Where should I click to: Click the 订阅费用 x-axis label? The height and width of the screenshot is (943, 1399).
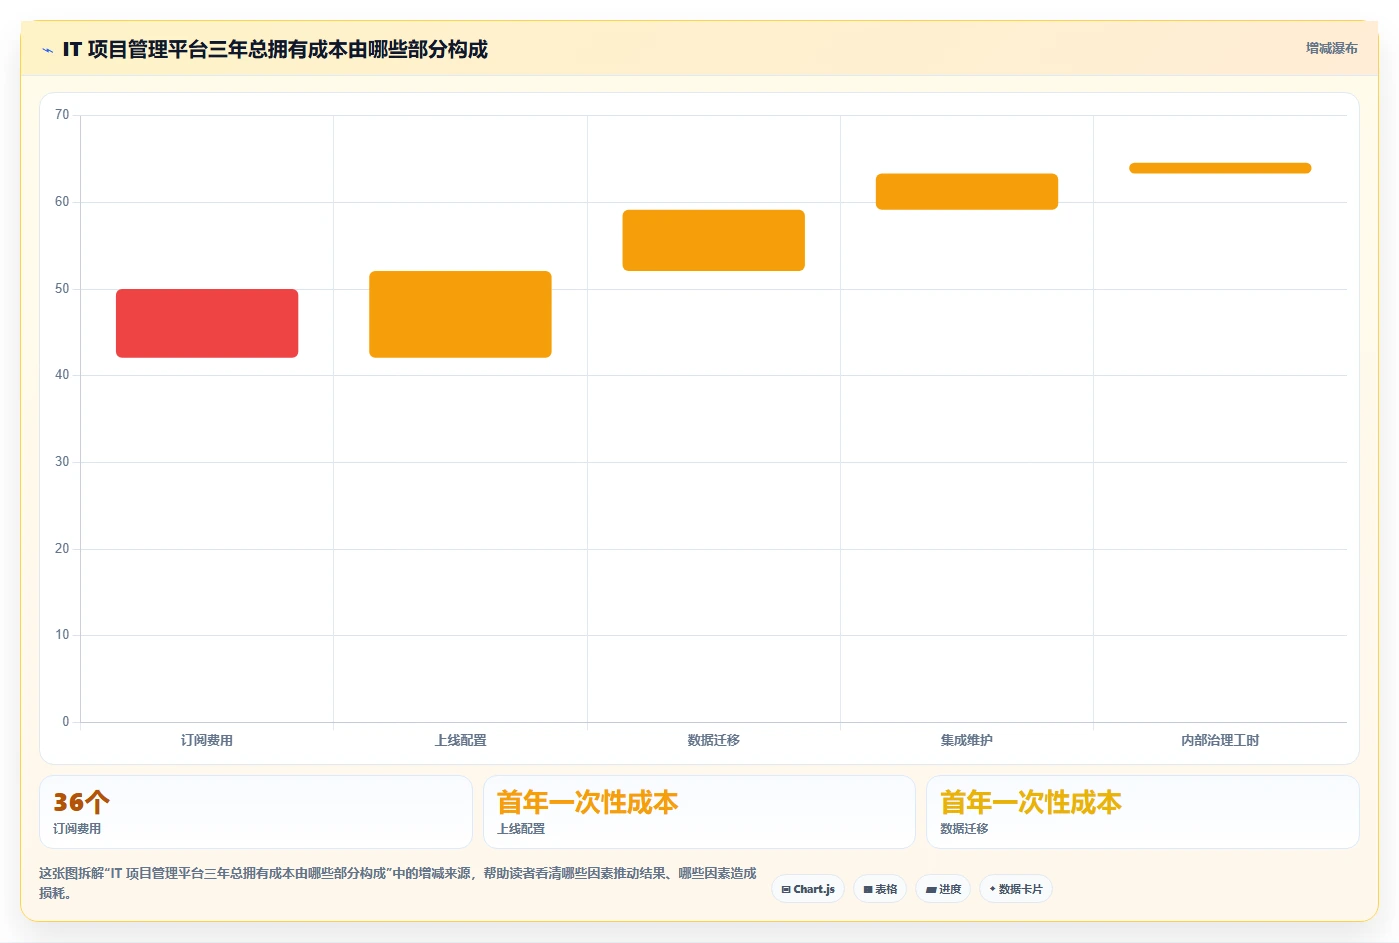click(207, 740)
